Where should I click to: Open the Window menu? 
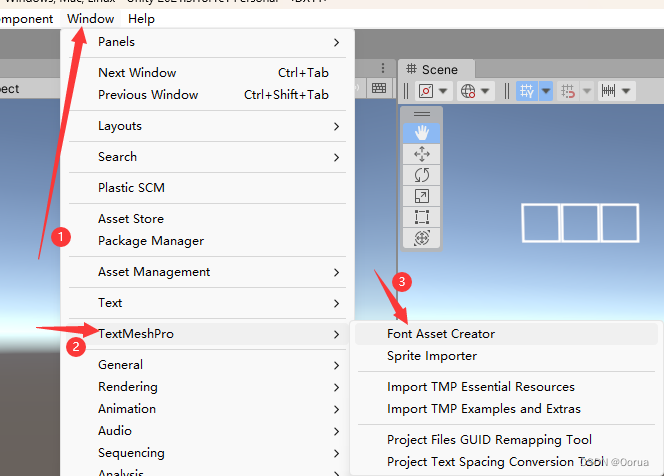click(x=91, y=19)
